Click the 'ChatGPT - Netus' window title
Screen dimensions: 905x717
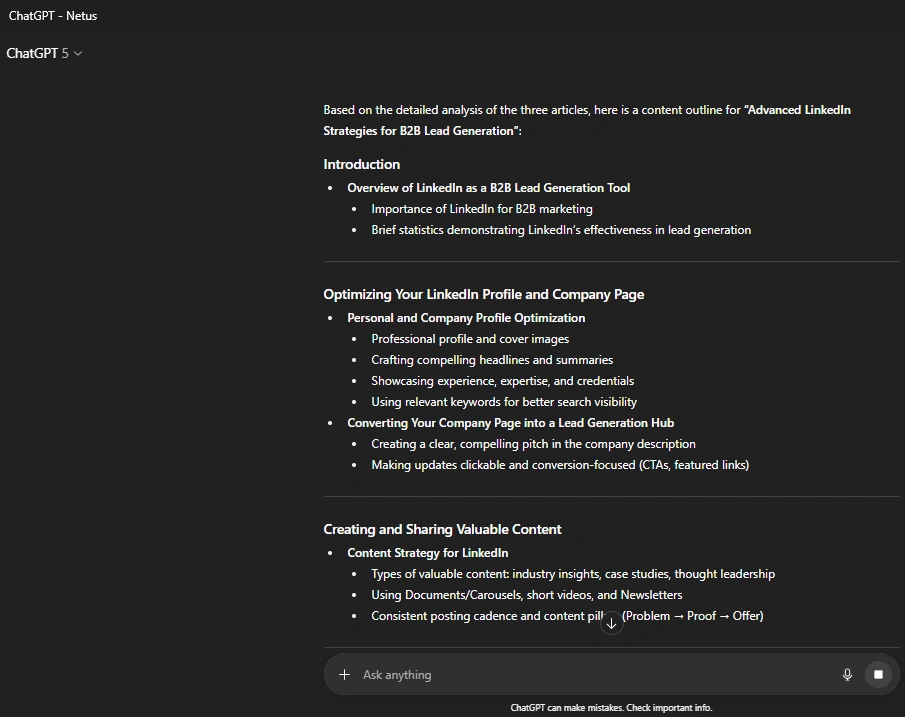[x=53, y=15]
